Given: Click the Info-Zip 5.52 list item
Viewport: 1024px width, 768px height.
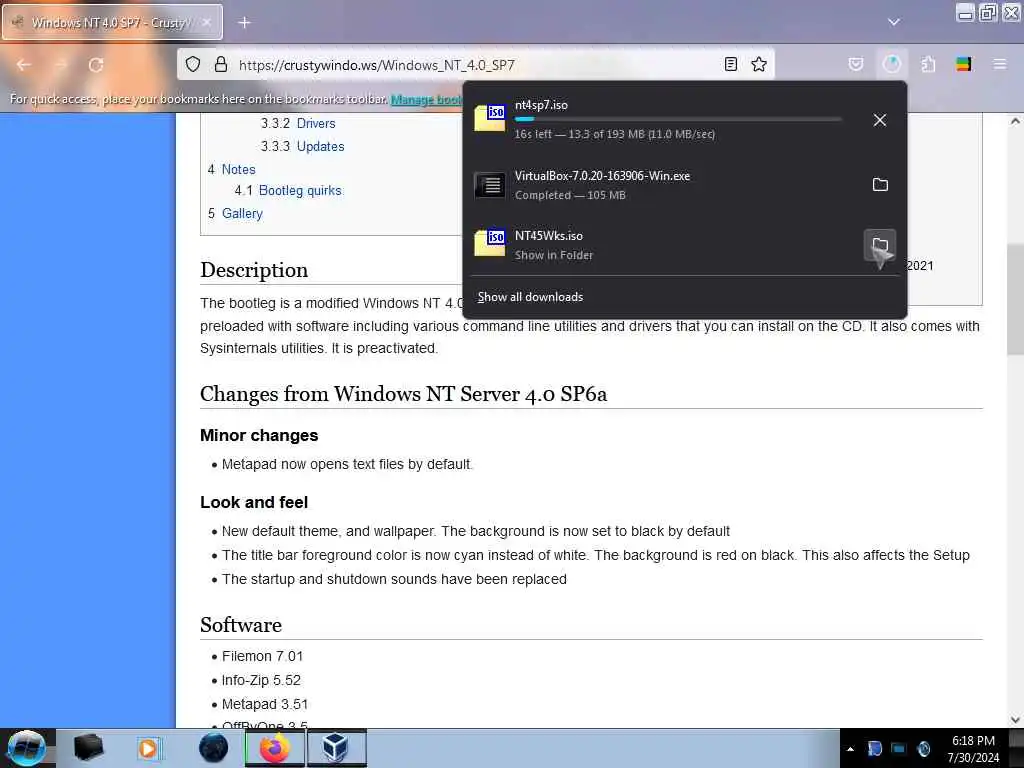Looking at the screenshot, I should click(261, 680).
